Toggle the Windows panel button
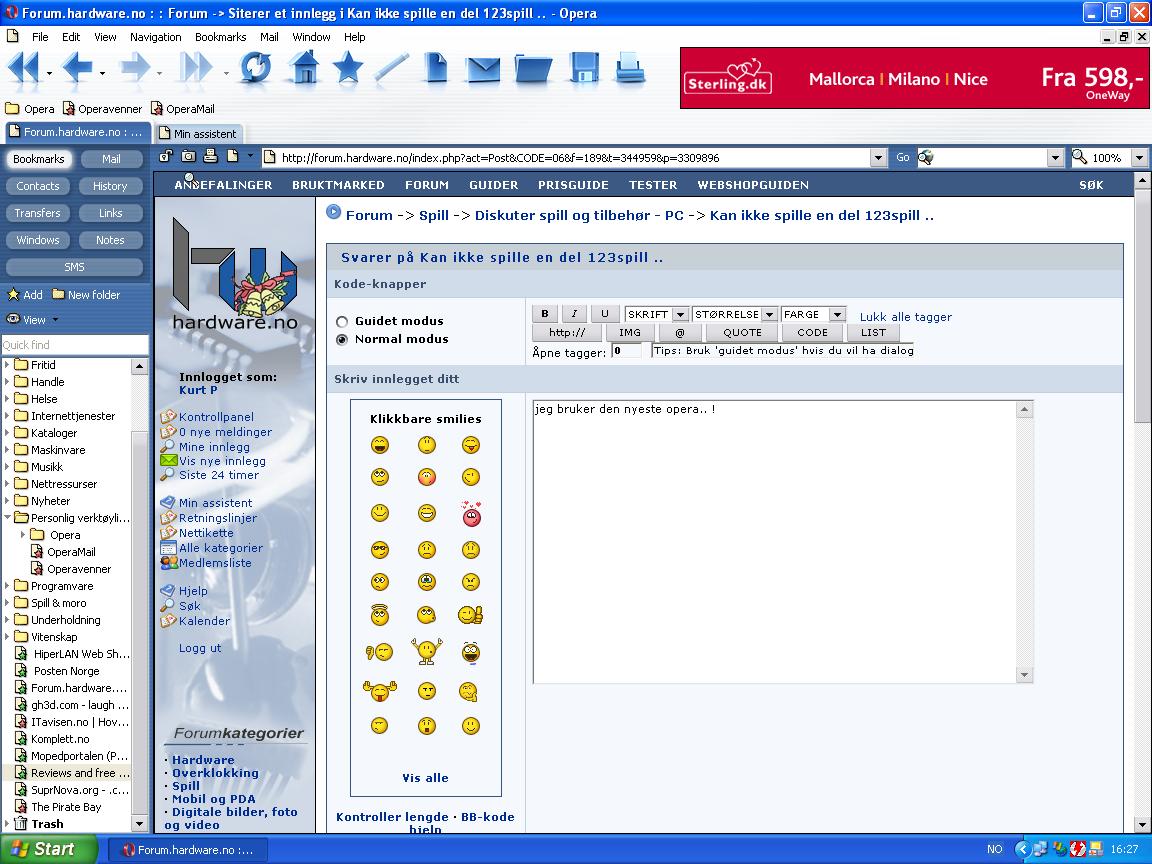This screenshot has width=1152, height=864. (x=38, y=240)
